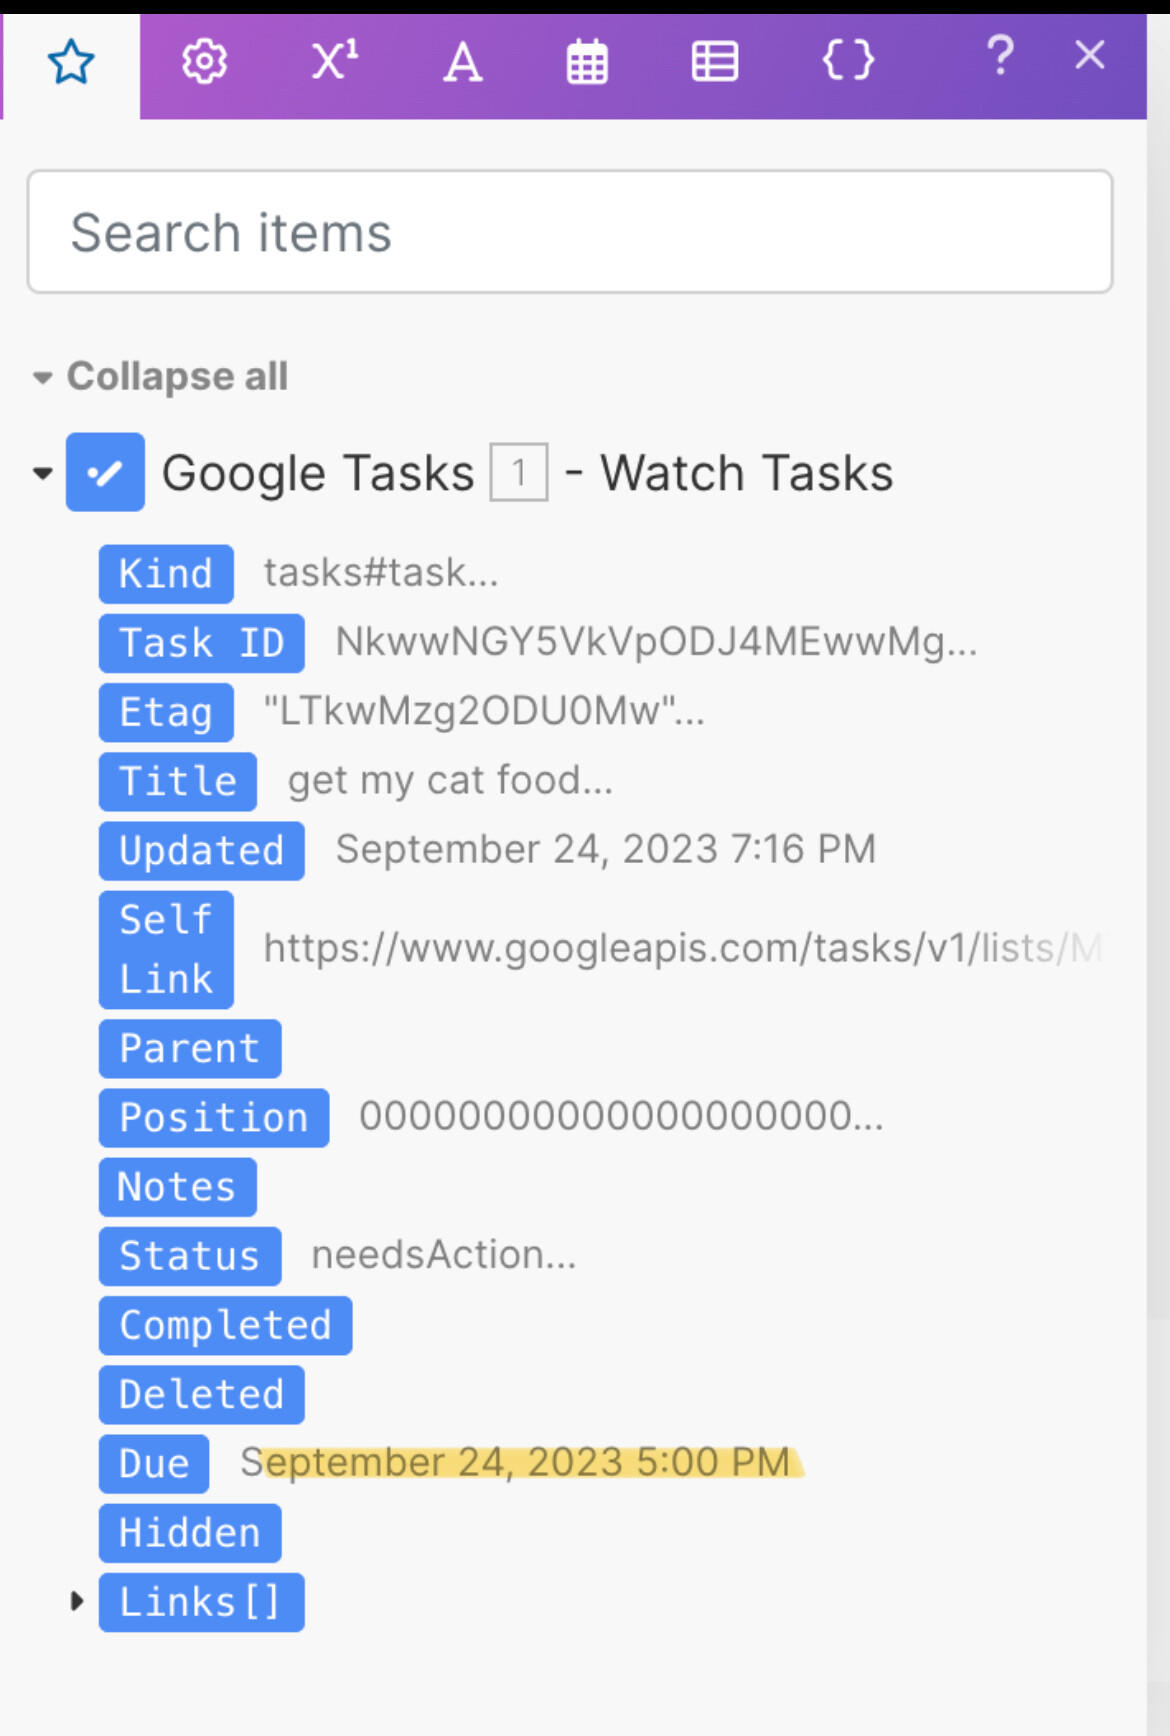Insert the Title data pill
The height and width of the screenshot is (1736, 1170).
pyautogui.click(x=177, y=781)
